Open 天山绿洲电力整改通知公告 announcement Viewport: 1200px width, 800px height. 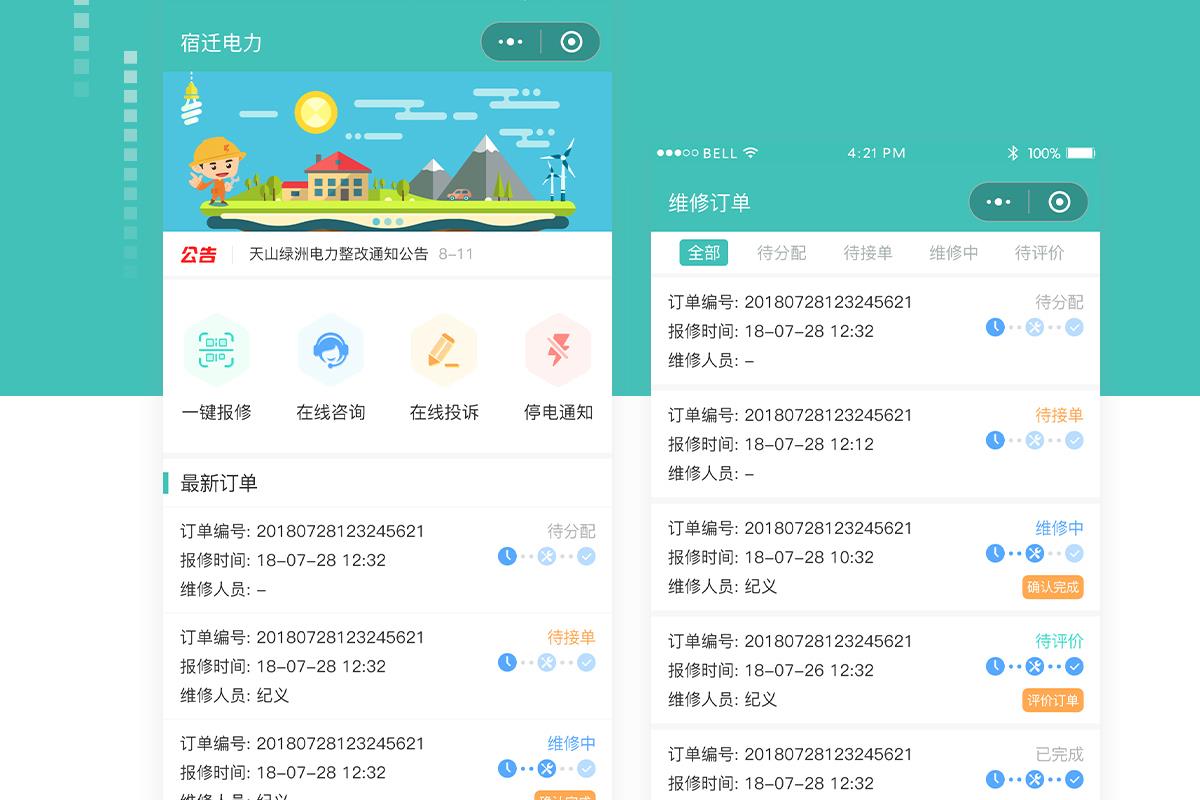[338, 254]
